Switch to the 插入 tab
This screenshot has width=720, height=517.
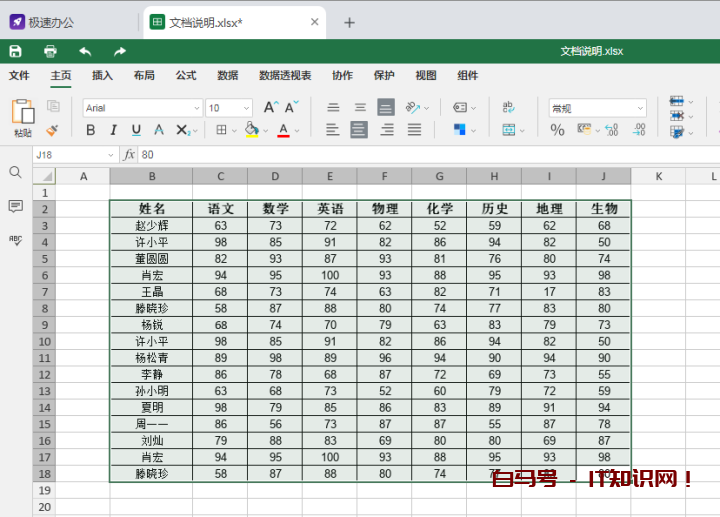tap(102, 75)
